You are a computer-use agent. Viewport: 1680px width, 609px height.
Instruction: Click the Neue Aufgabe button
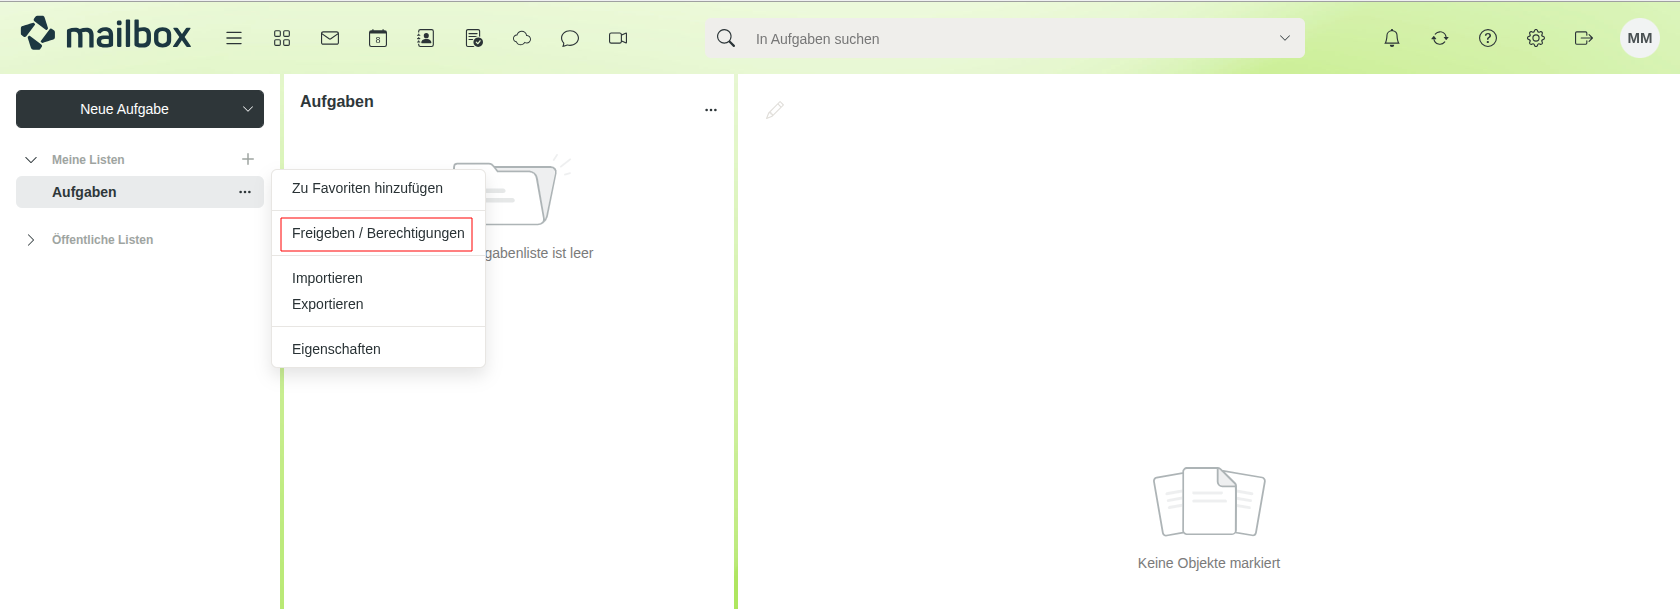coord(124,109)
